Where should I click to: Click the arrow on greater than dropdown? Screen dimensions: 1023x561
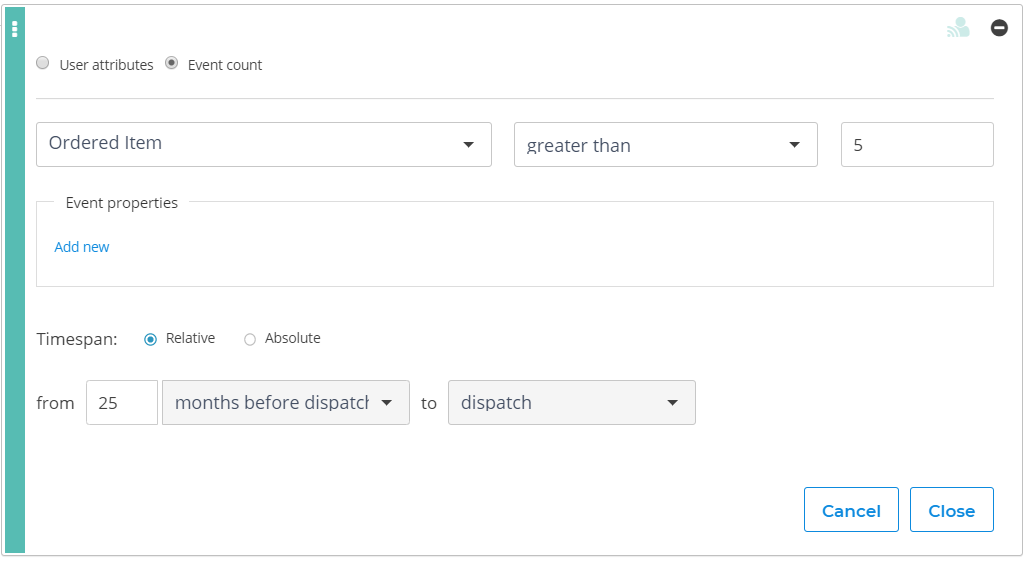795,145
